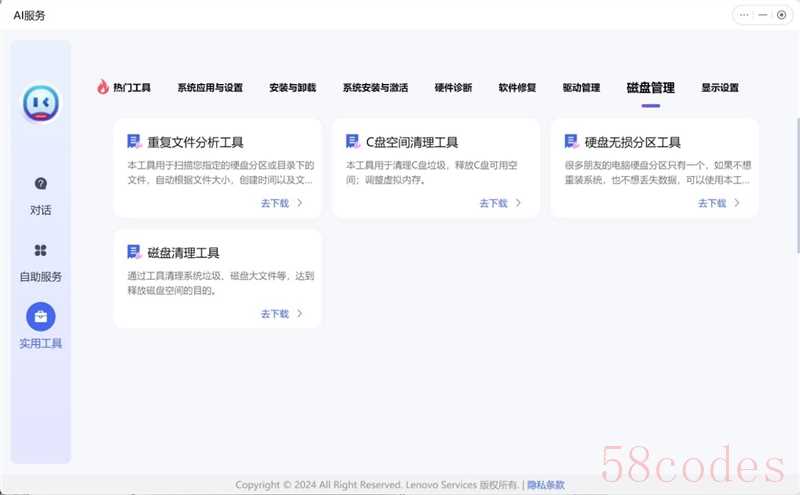The image size is (800, 495).
Task: Switch to the 系统应用与设置 tab
Action: (210, 88)
